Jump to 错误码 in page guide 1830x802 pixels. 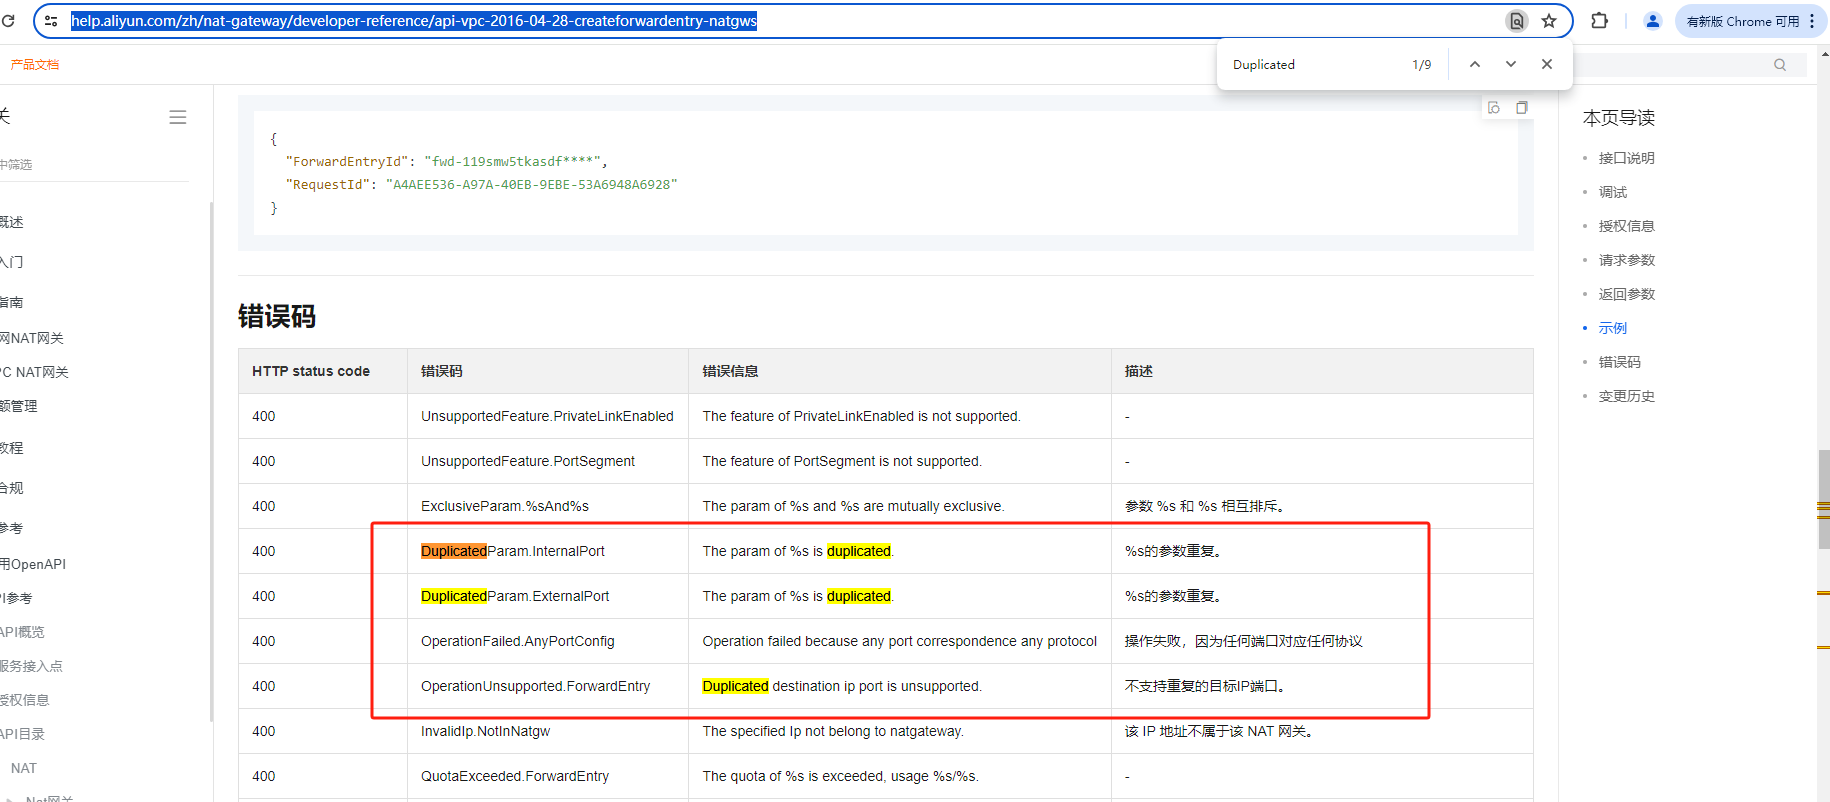coord(1619,362)
